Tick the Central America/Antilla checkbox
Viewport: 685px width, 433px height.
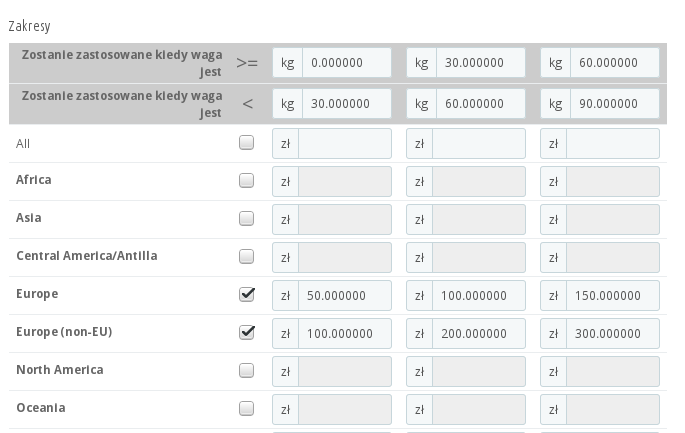click(246, 257)
